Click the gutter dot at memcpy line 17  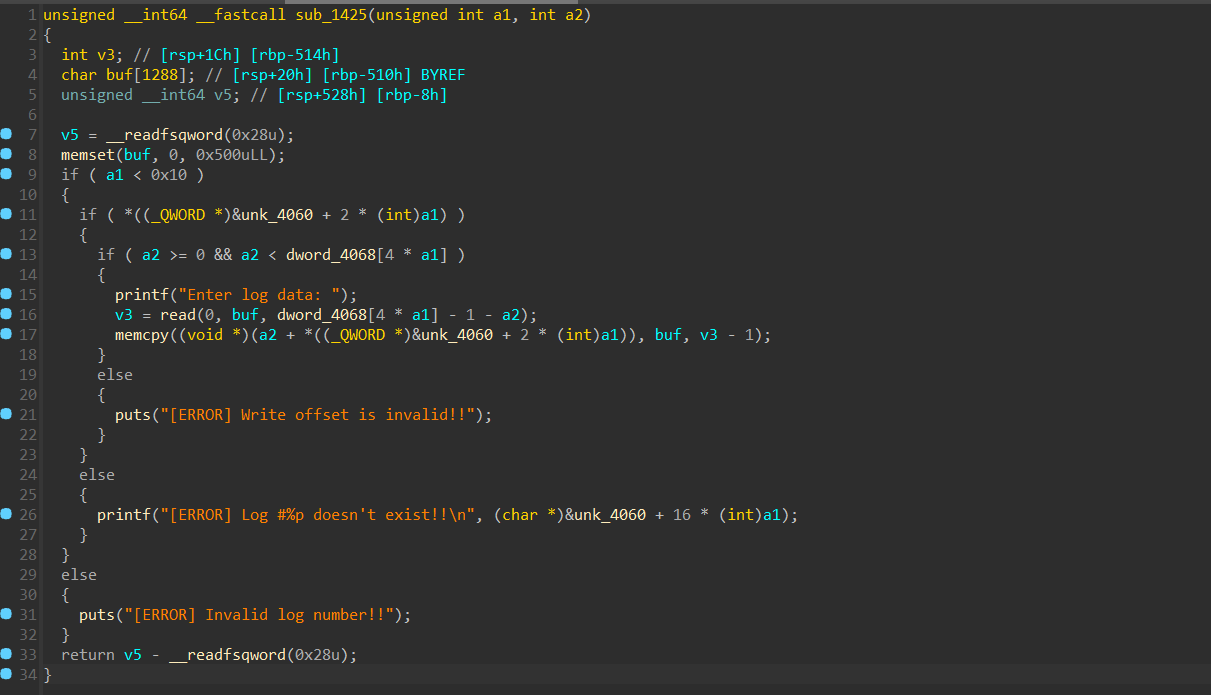click(x=7, y=335)
